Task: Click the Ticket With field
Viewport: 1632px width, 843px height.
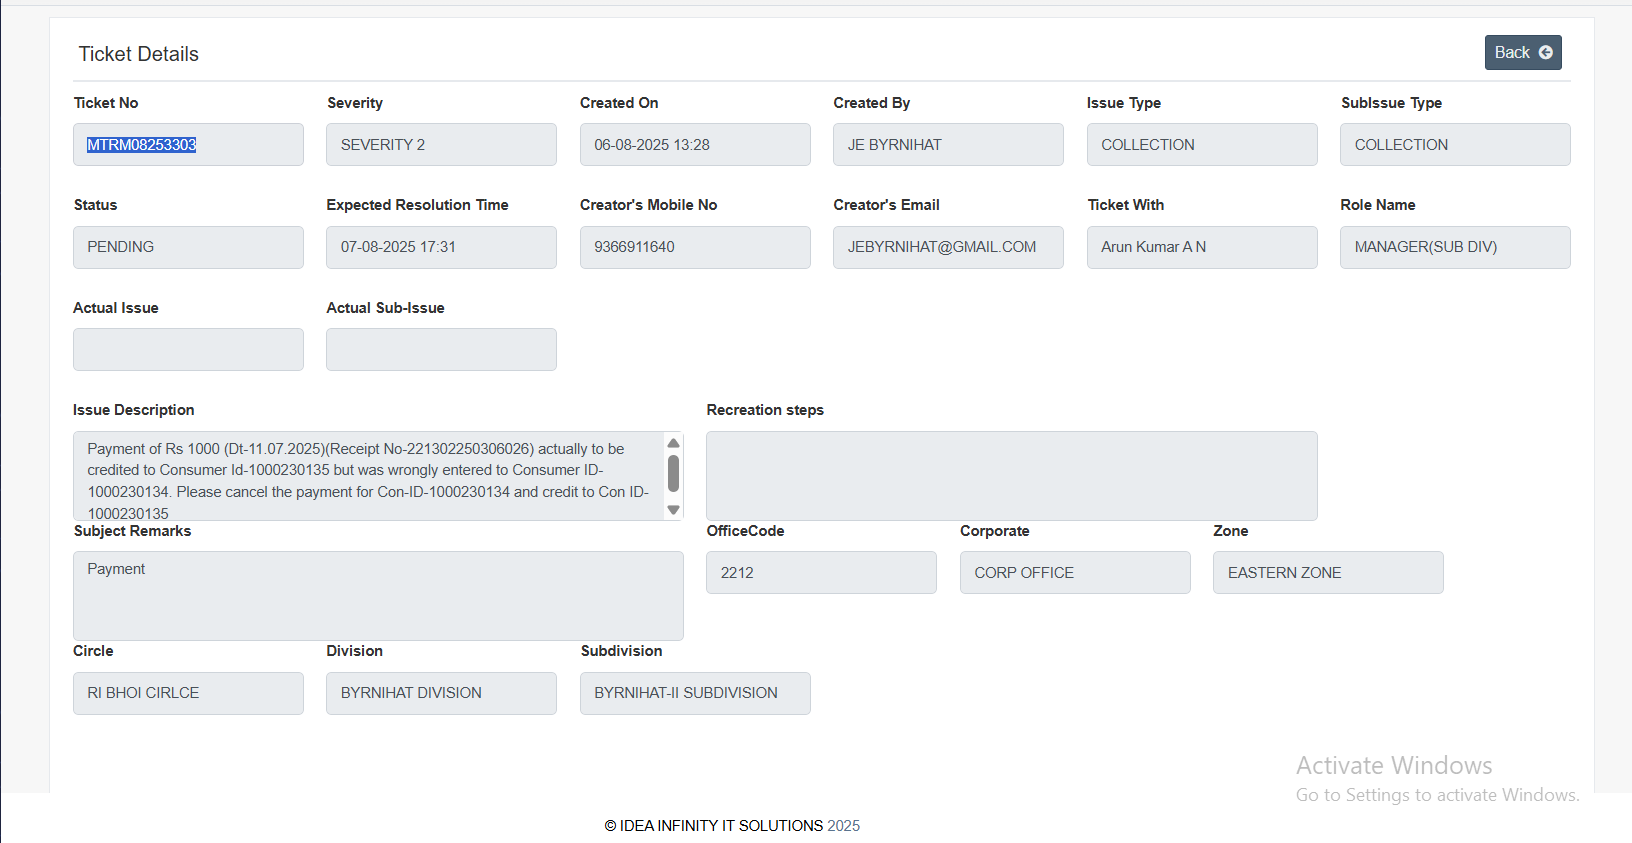Action: click(1202, 247)
